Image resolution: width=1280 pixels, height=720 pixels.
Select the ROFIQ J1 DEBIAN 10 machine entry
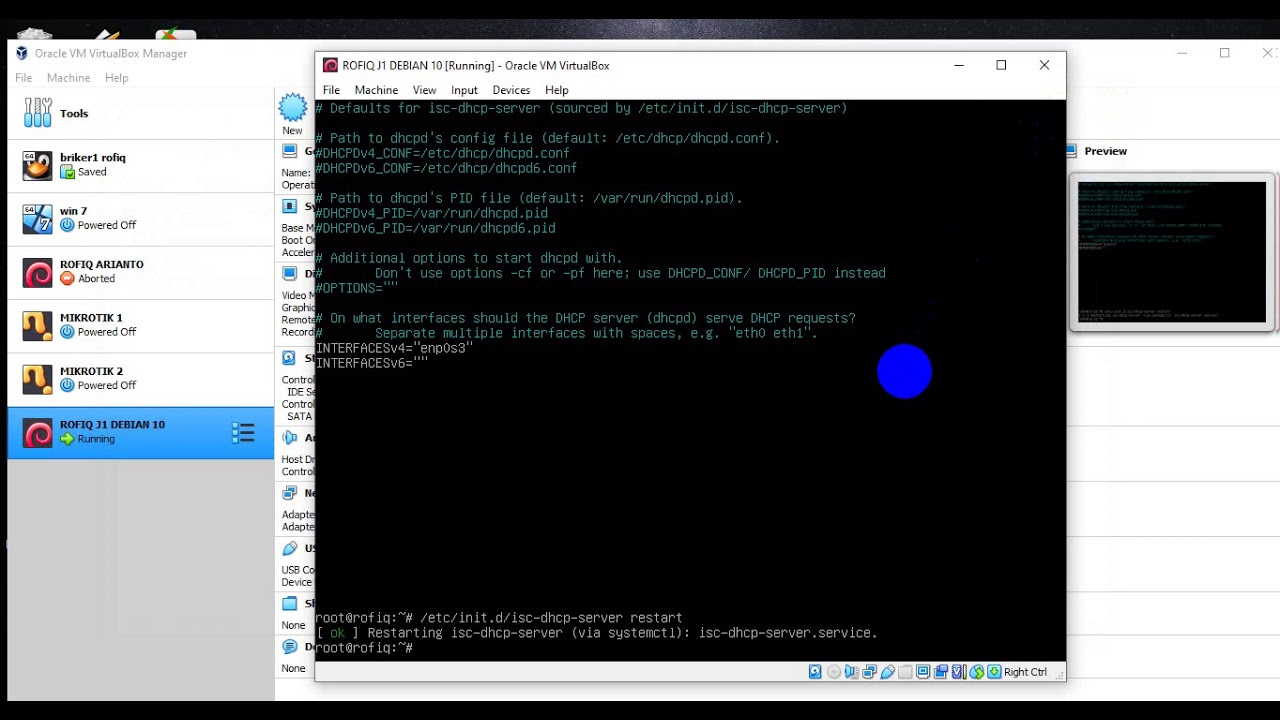click(x=140, y=432)
